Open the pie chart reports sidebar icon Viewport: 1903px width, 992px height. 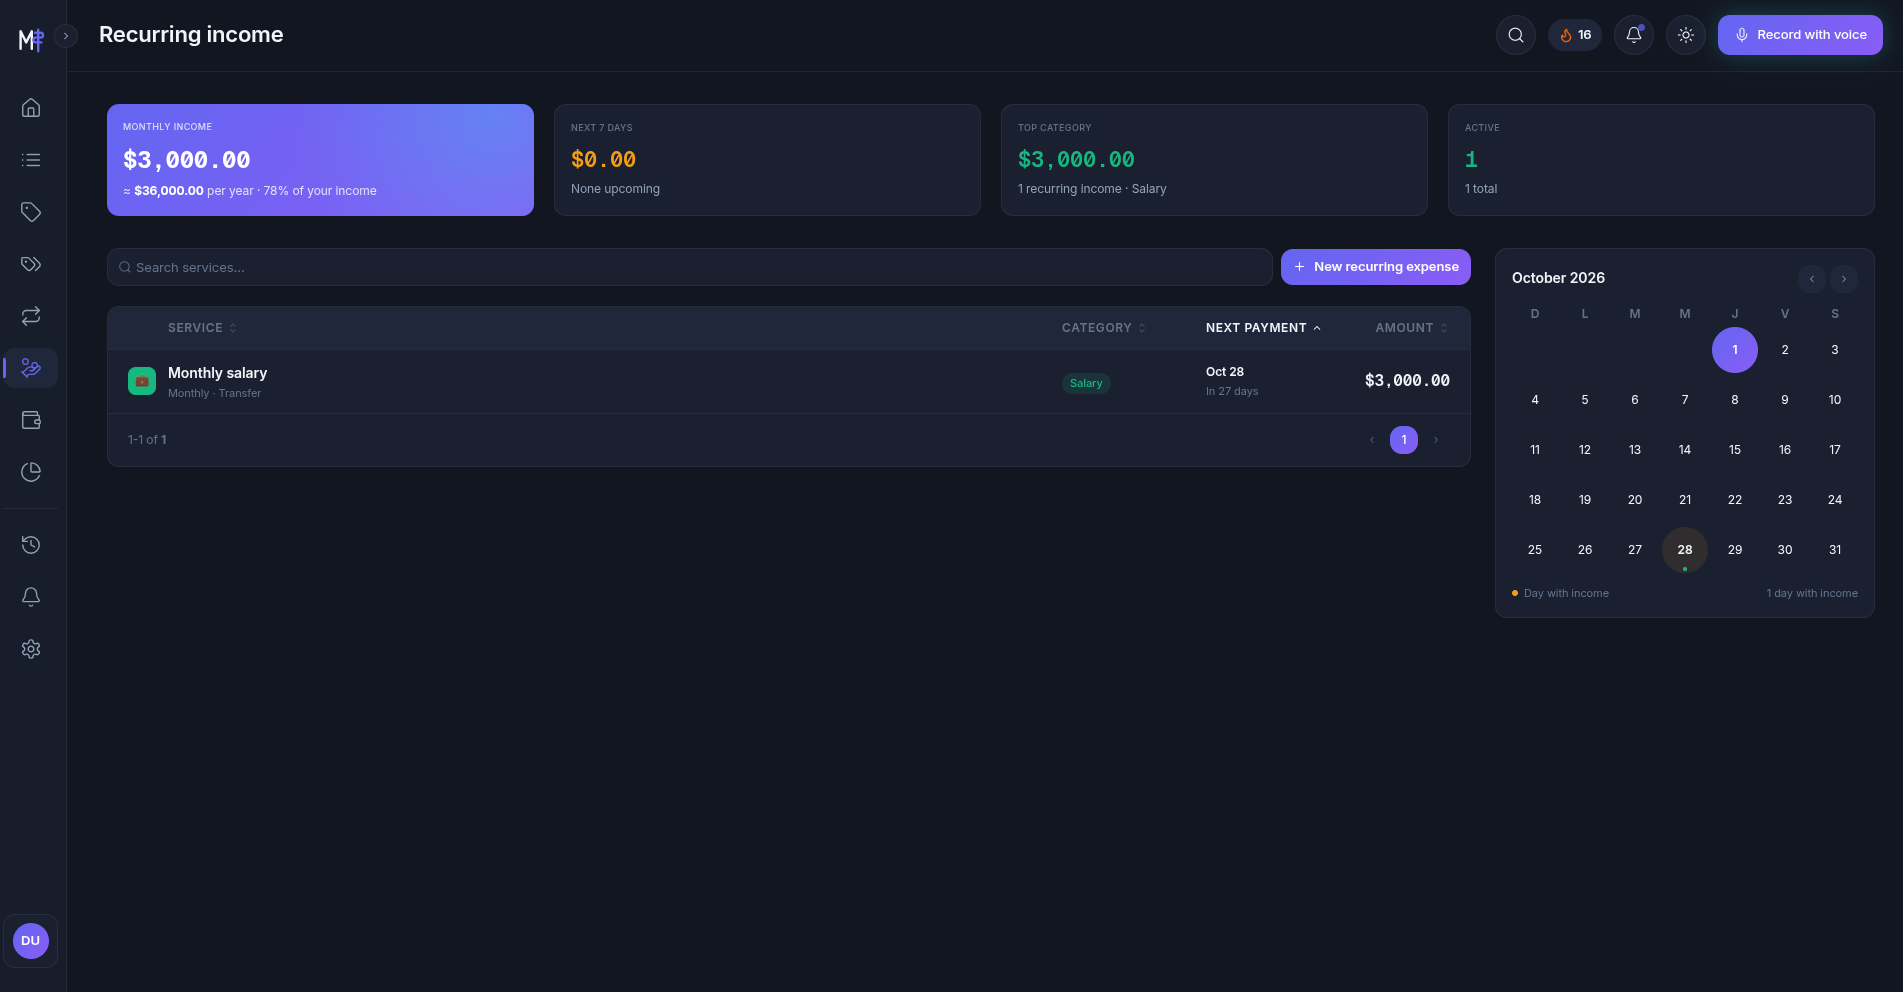(x=31, y=472)
